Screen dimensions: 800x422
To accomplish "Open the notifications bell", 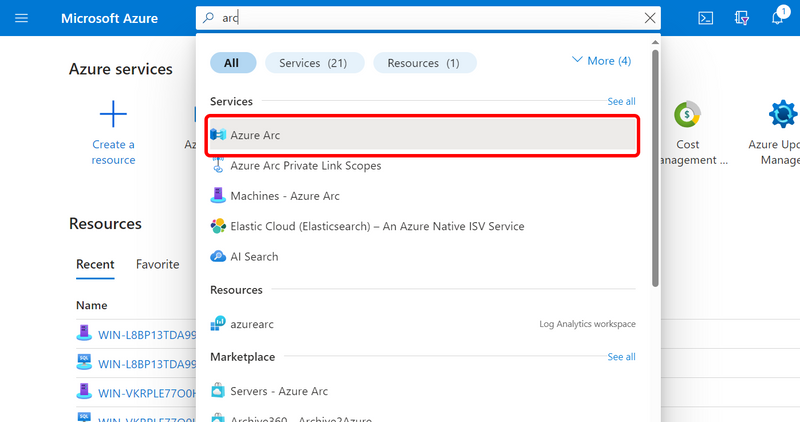I will tap(777, 18).
